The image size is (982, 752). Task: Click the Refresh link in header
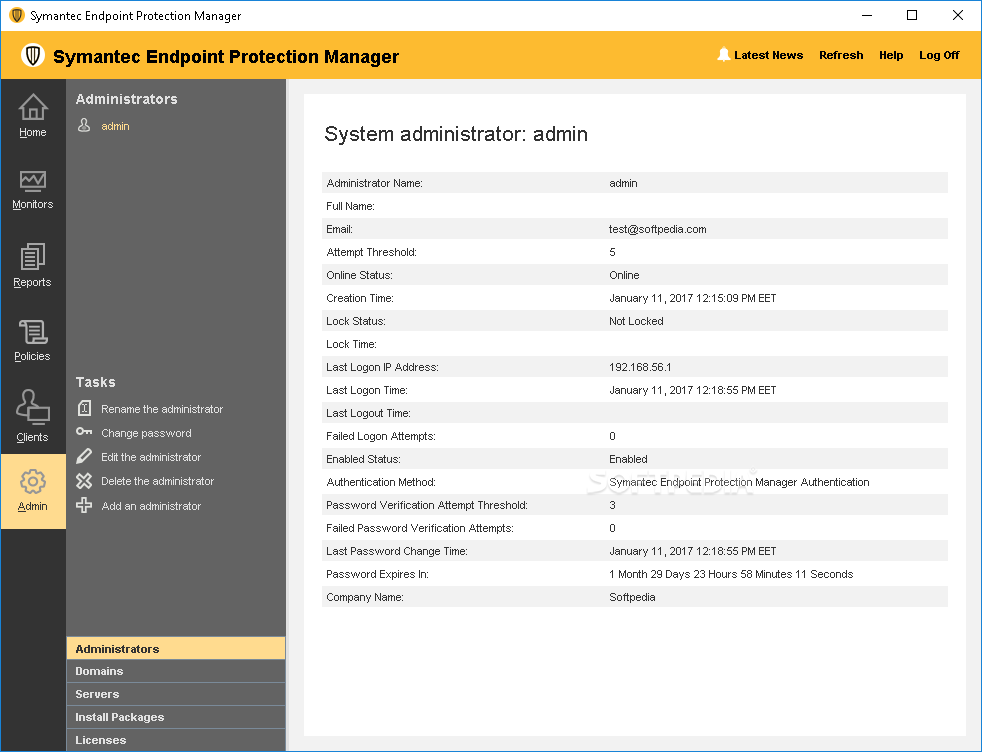click(x=841, y=55)
